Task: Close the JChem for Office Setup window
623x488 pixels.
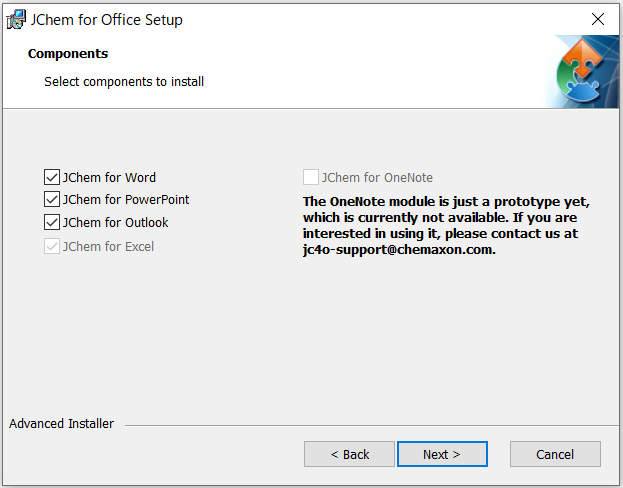Action: (x=598, y=19)
